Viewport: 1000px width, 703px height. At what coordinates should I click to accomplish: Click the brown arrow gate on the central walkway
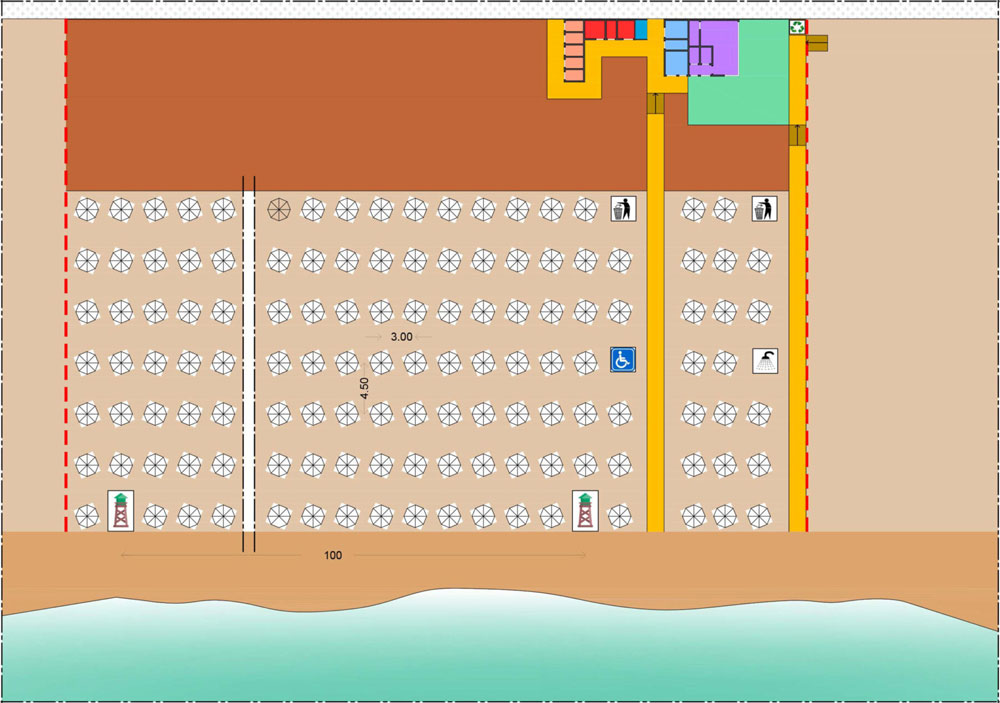656,103
